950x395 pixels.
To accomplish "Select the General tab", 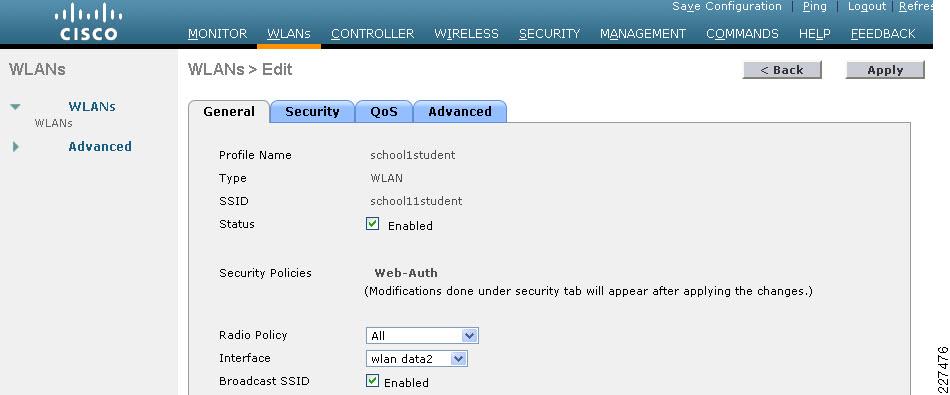I will click(x=229, y=112).
